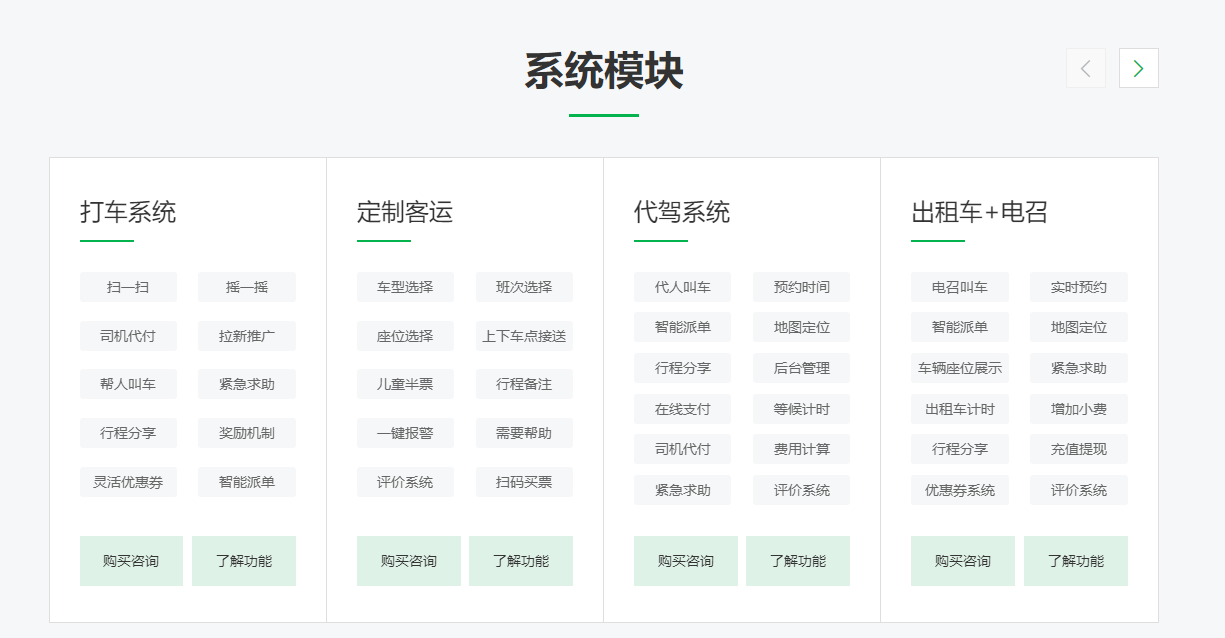This screenshot has width=1225, height=638.
Task: Click the right arrow to view next modules
Action: click(x=1138, y=68)
